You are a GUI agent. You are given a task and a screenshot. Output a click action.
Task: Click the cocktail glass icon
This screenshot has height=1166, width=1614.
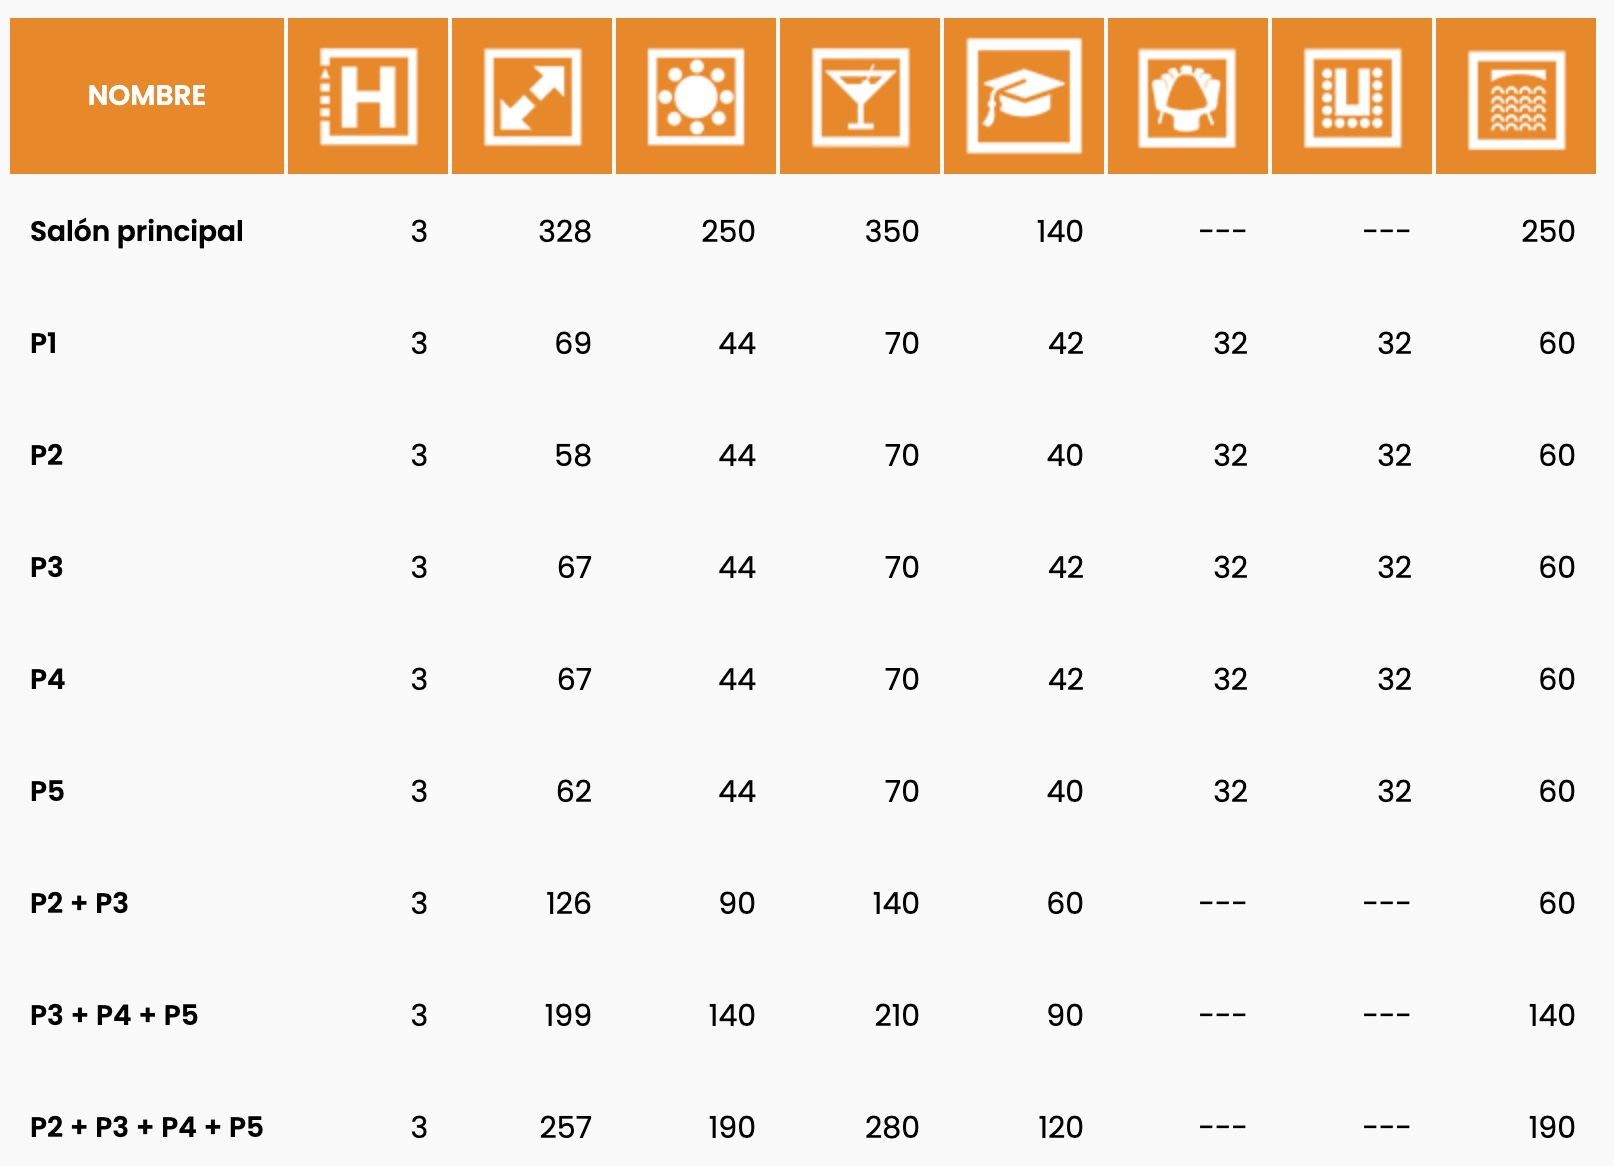tap(860, 97)
